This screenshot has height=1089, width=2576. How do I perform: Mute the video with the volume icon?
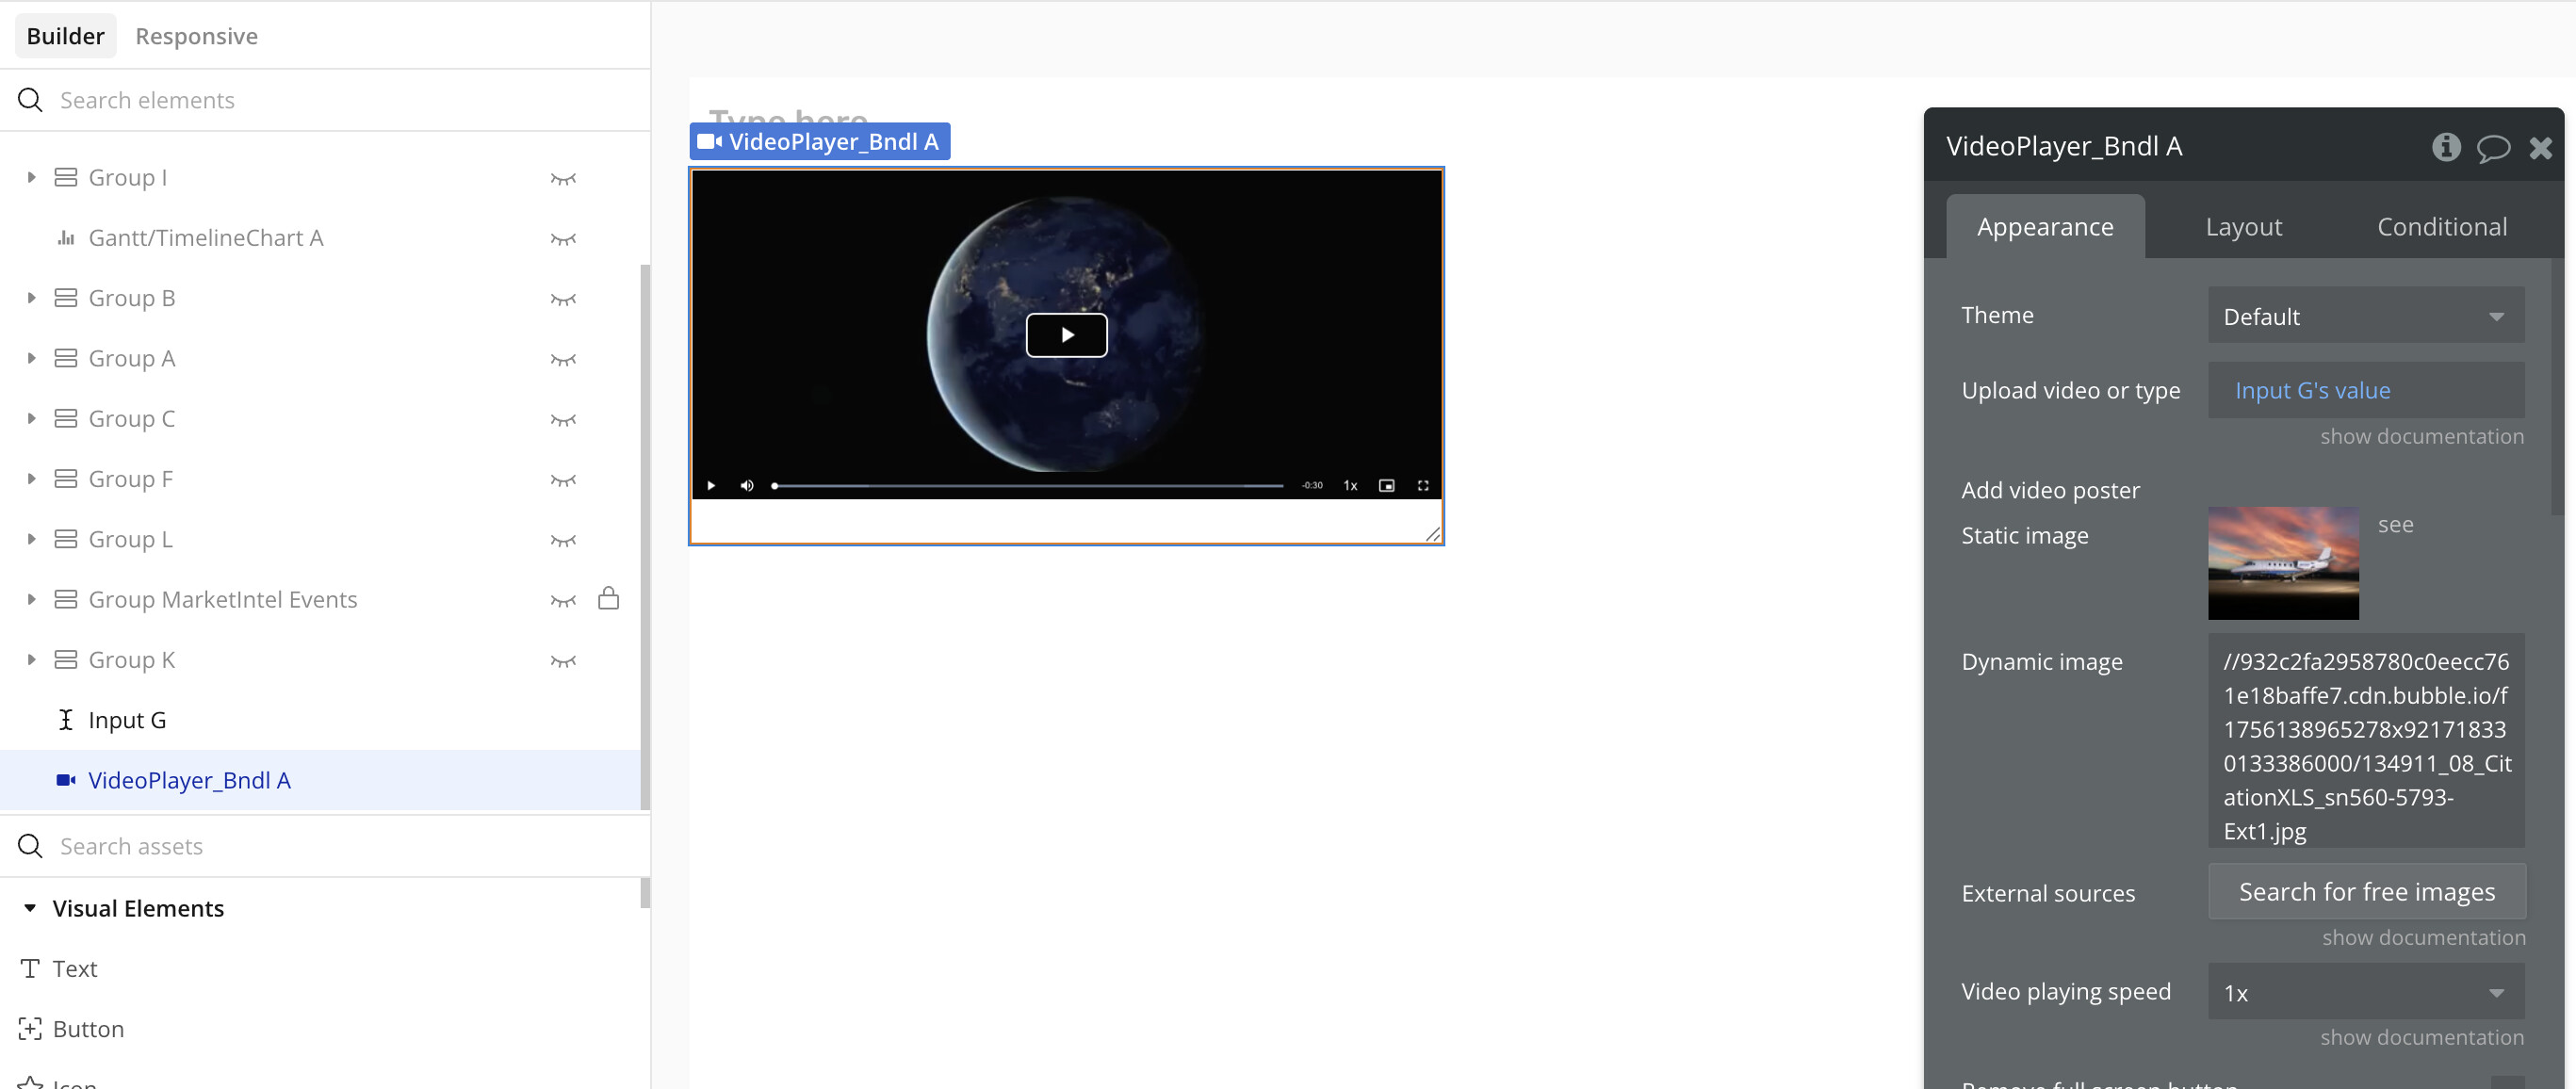[746, 485]
